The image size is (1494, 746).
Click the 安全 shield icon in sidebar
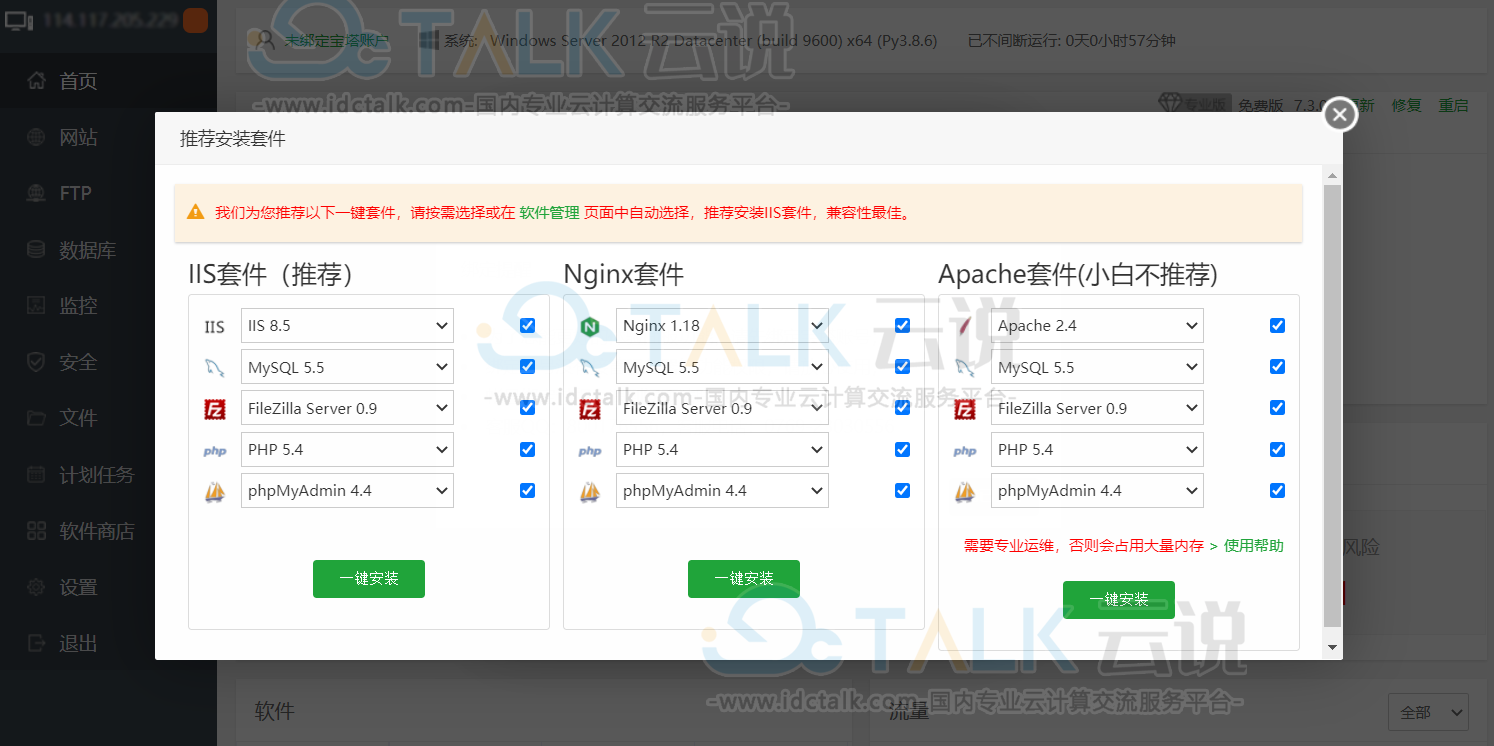tap(37, 362)
